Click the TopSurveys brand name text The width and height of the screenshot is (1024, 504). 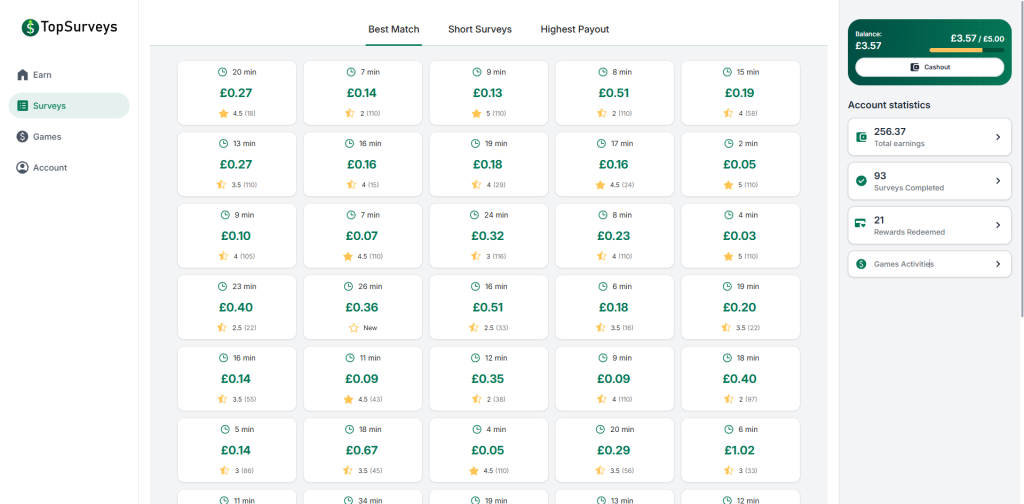[79, 27]
